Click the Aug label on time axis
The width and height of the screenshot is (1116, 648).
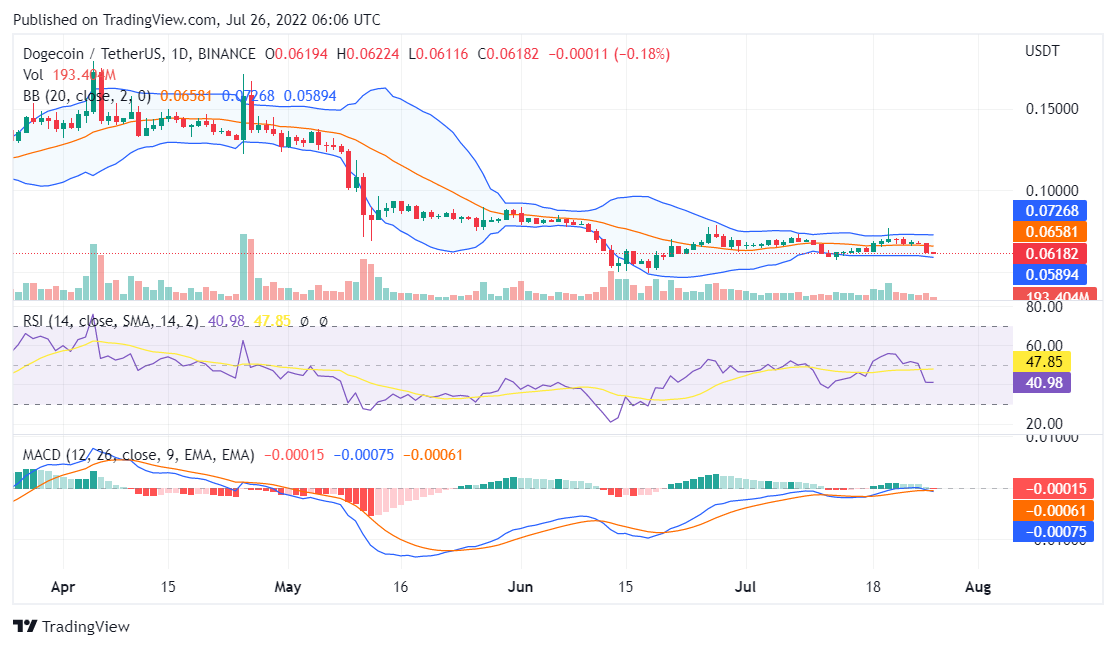click(x=978, y=587)
